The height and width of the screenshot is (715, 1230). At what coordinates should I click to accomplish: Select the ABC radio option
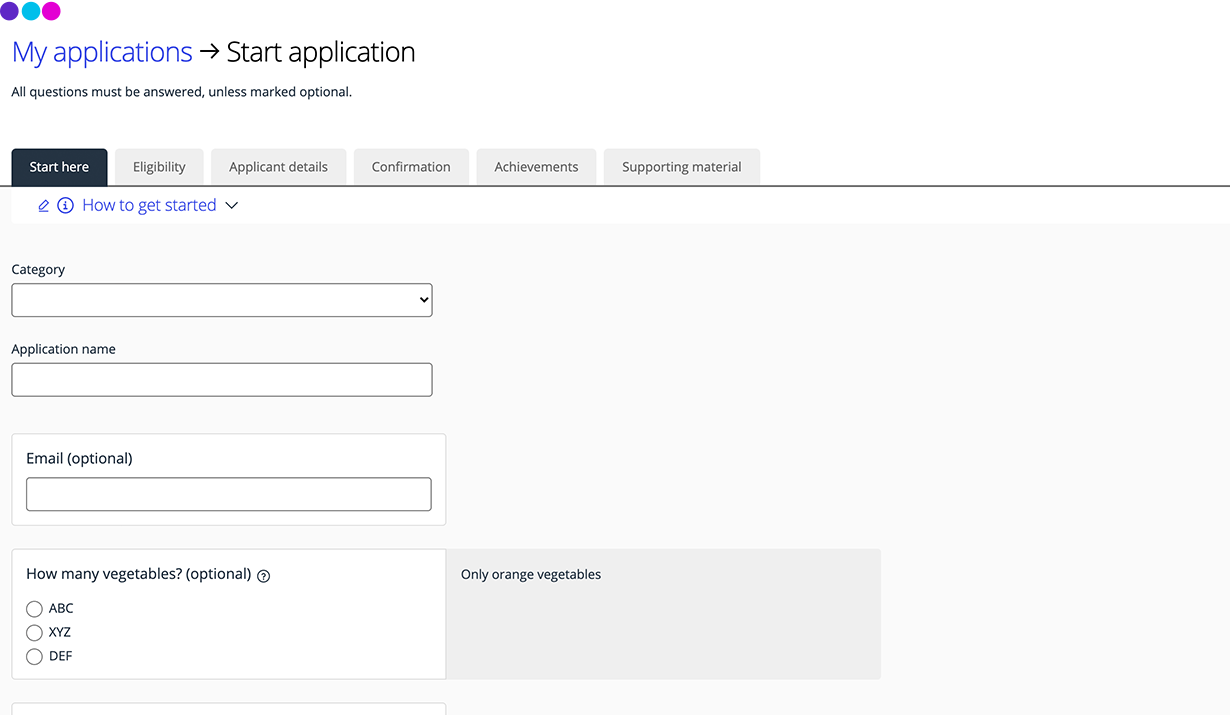pos(35,609)
